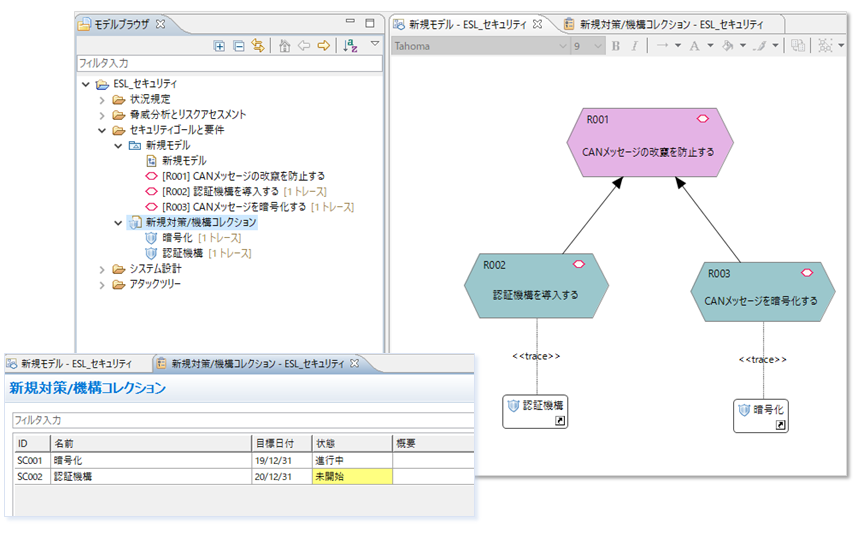Image resolution: width=862 pixels, height=544 pixels.
Task: Click the Back arrow in model browser
Action: [x=304, y=46]
